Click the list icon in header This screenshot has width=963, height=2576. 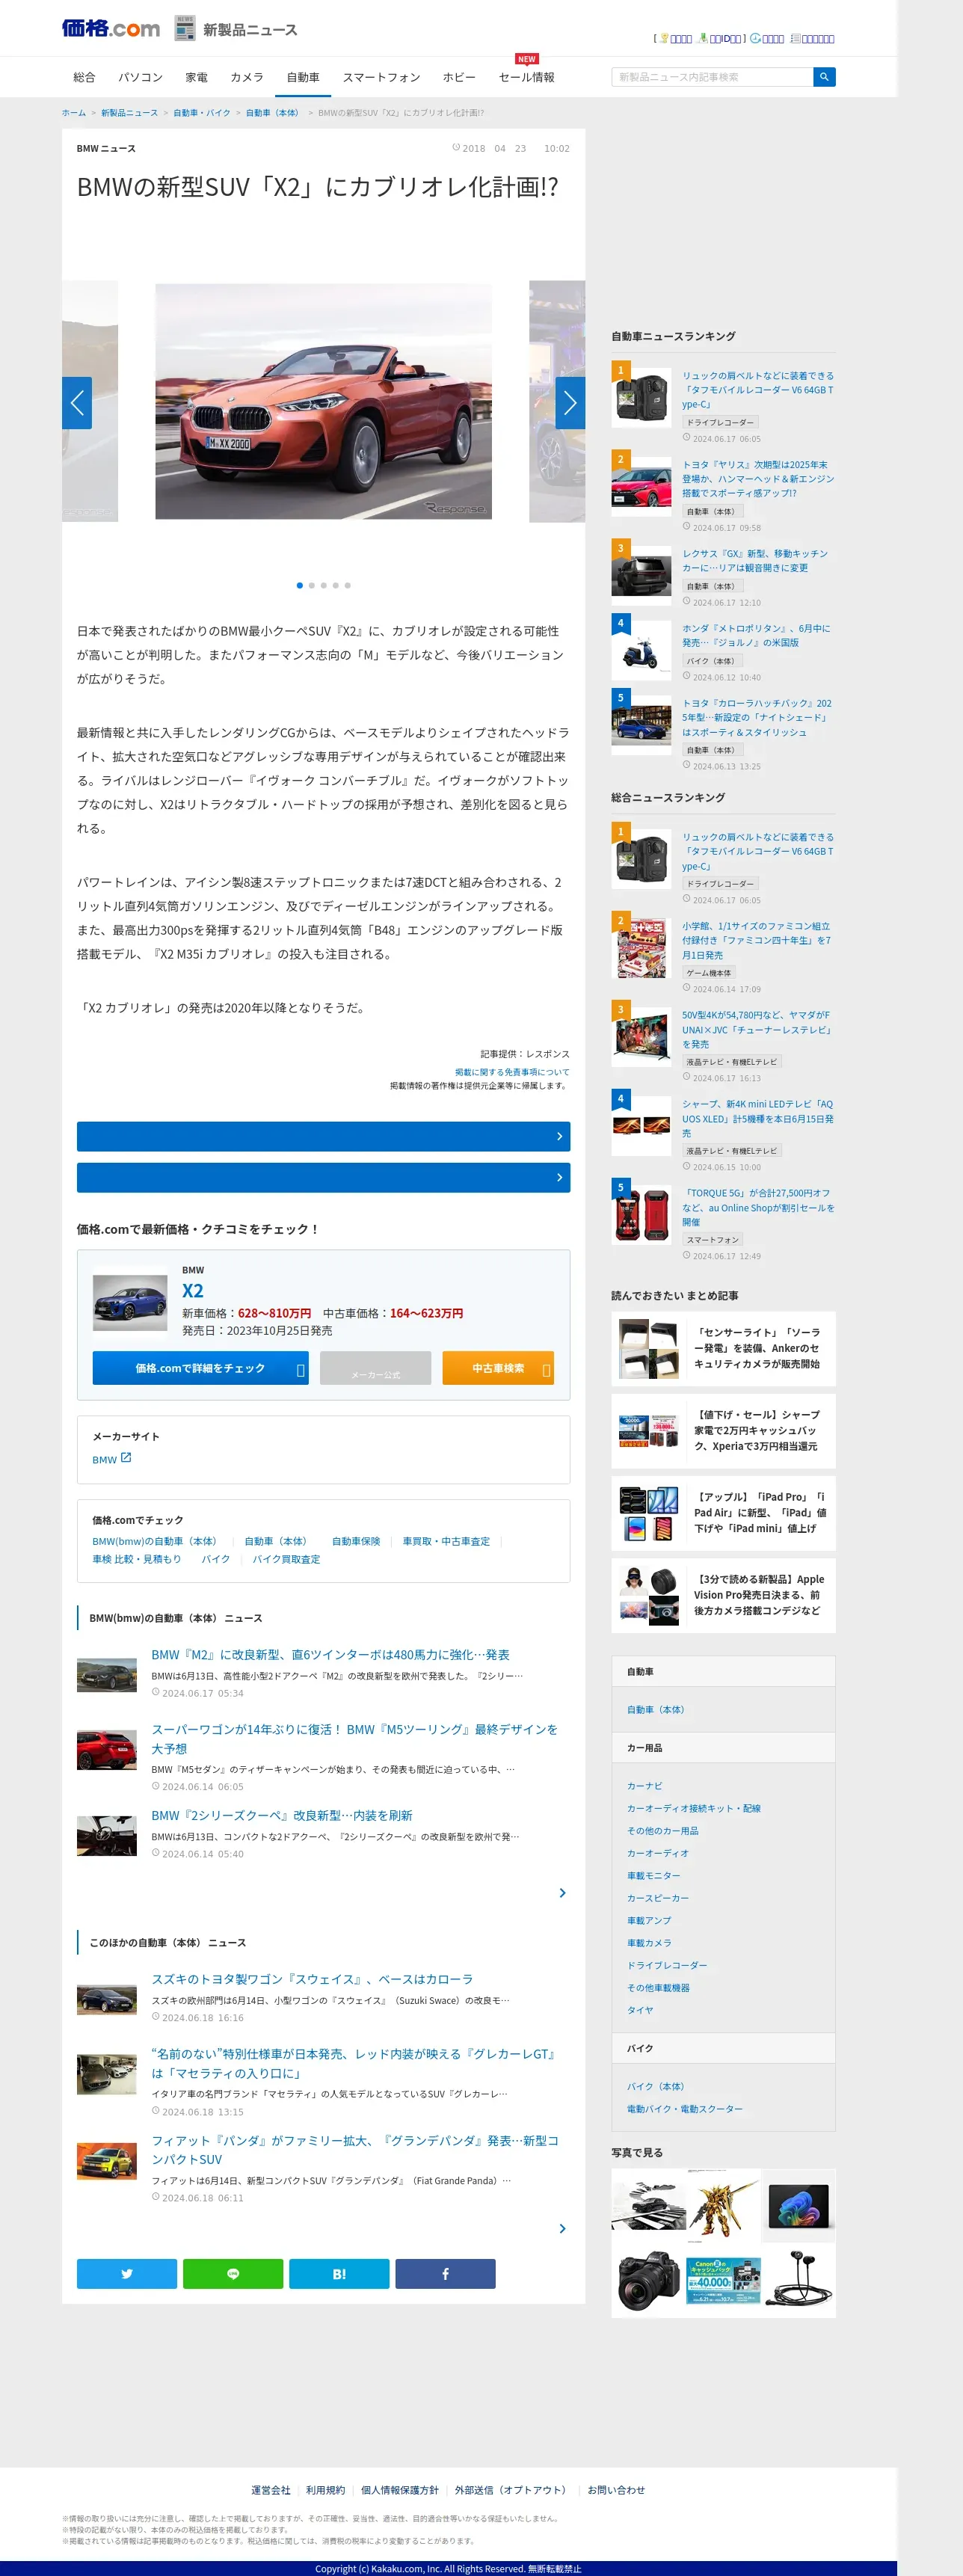(795, 38)
